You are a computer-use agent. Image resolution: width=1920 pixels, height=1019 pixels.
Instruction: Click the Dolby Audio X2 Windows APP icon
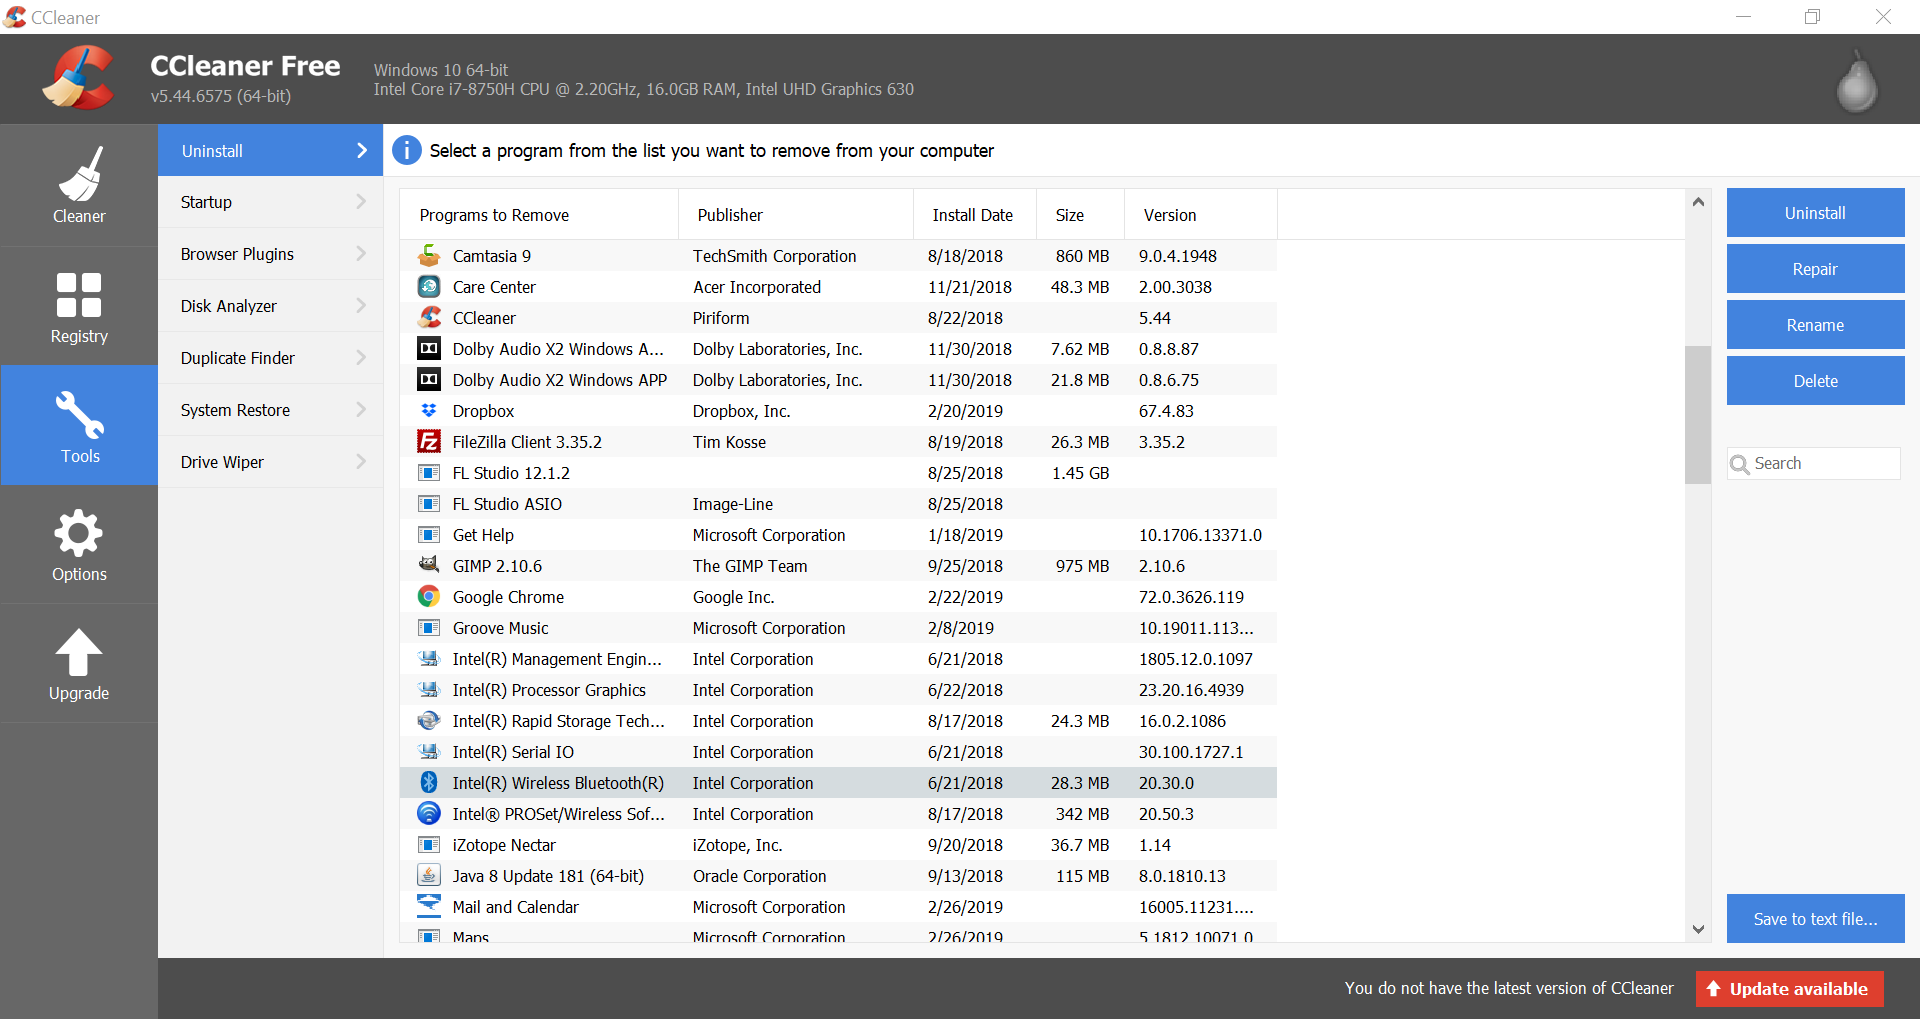(429, 380)
